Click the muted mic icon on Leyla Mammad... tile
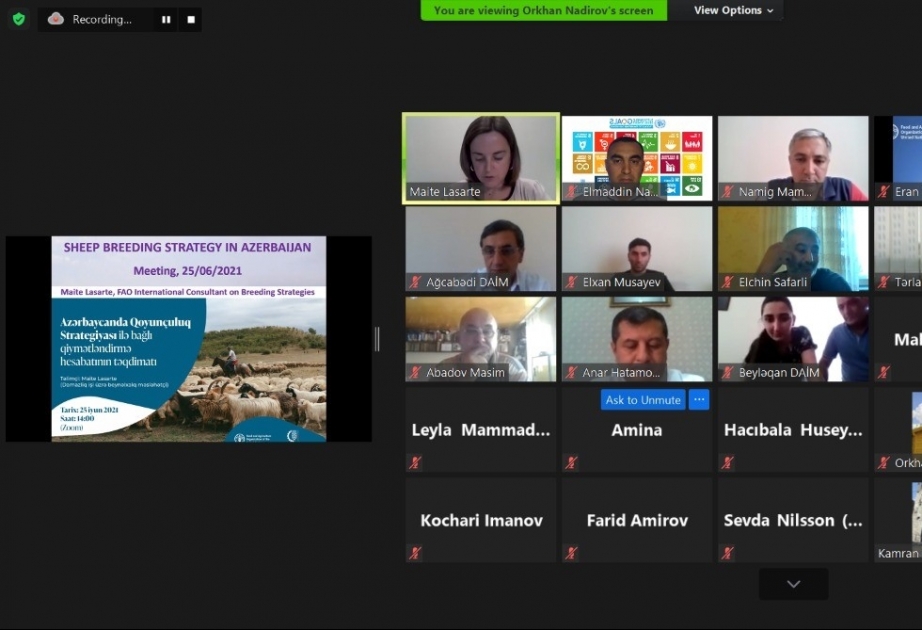922x630 pixels. click(415, 463)
